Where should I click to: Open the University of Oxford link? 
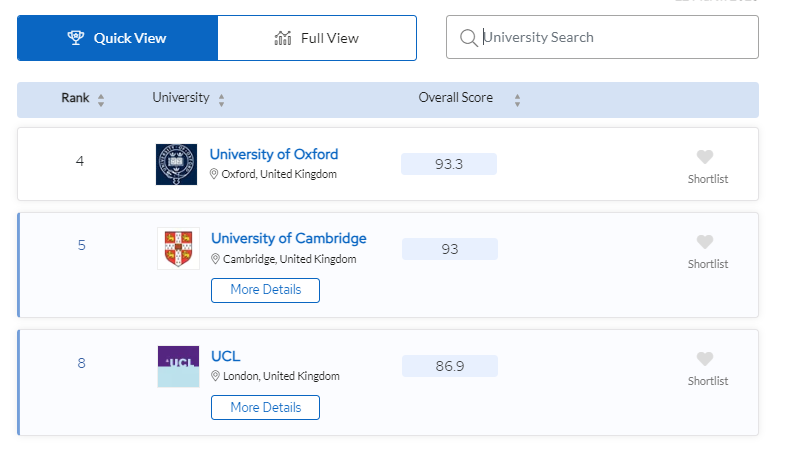(274, 154)
